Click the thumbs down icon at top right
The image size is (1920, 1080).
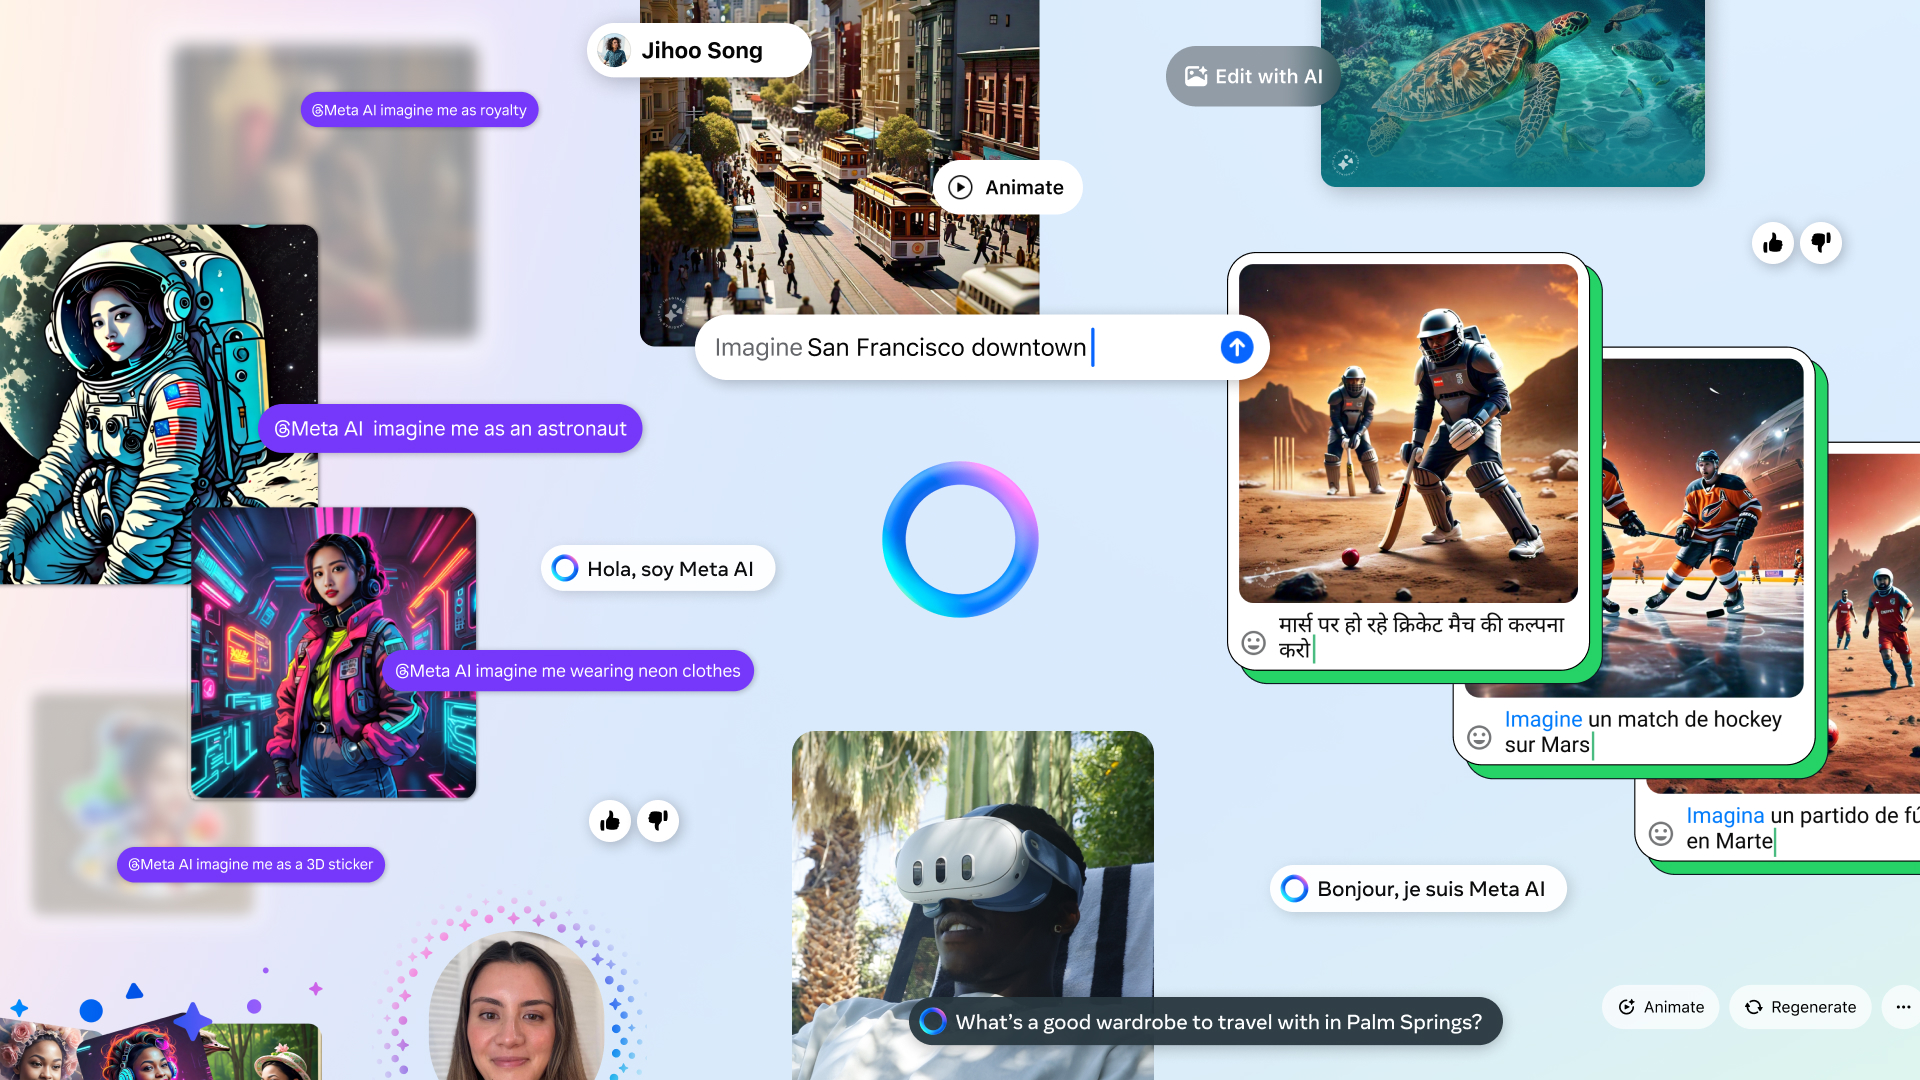click(x=1821, y=243)
